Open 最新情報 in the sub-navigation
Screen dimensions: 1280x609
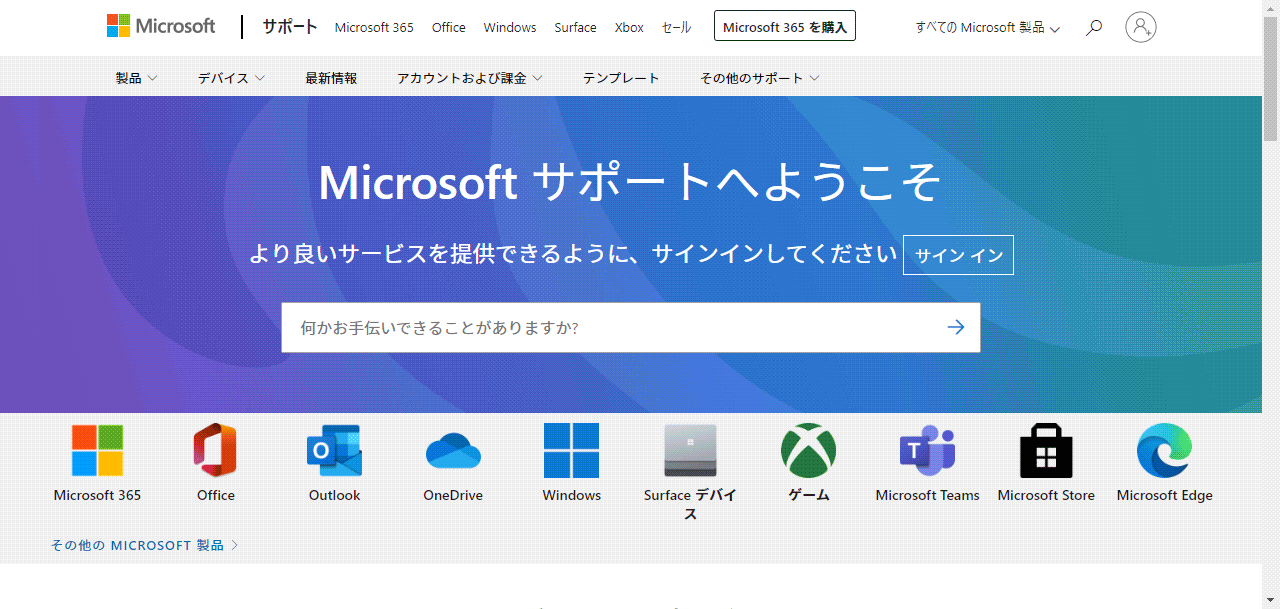331,78
